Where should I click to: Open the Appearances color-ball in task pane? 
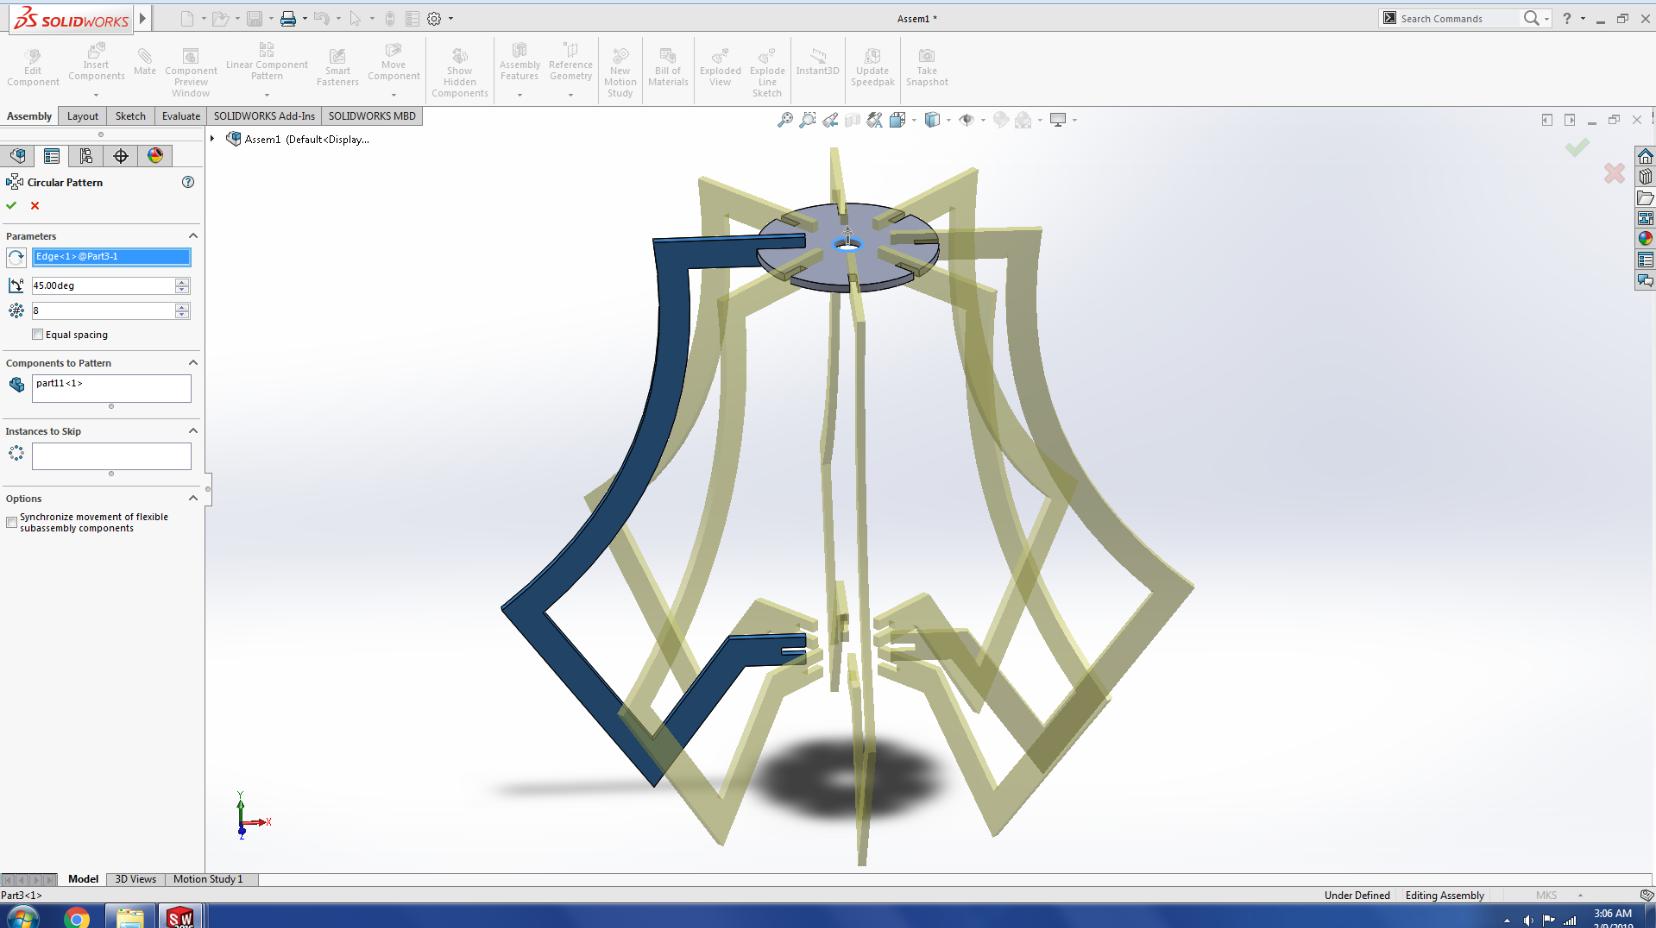pyautogui.click(x=1645, y=239)
